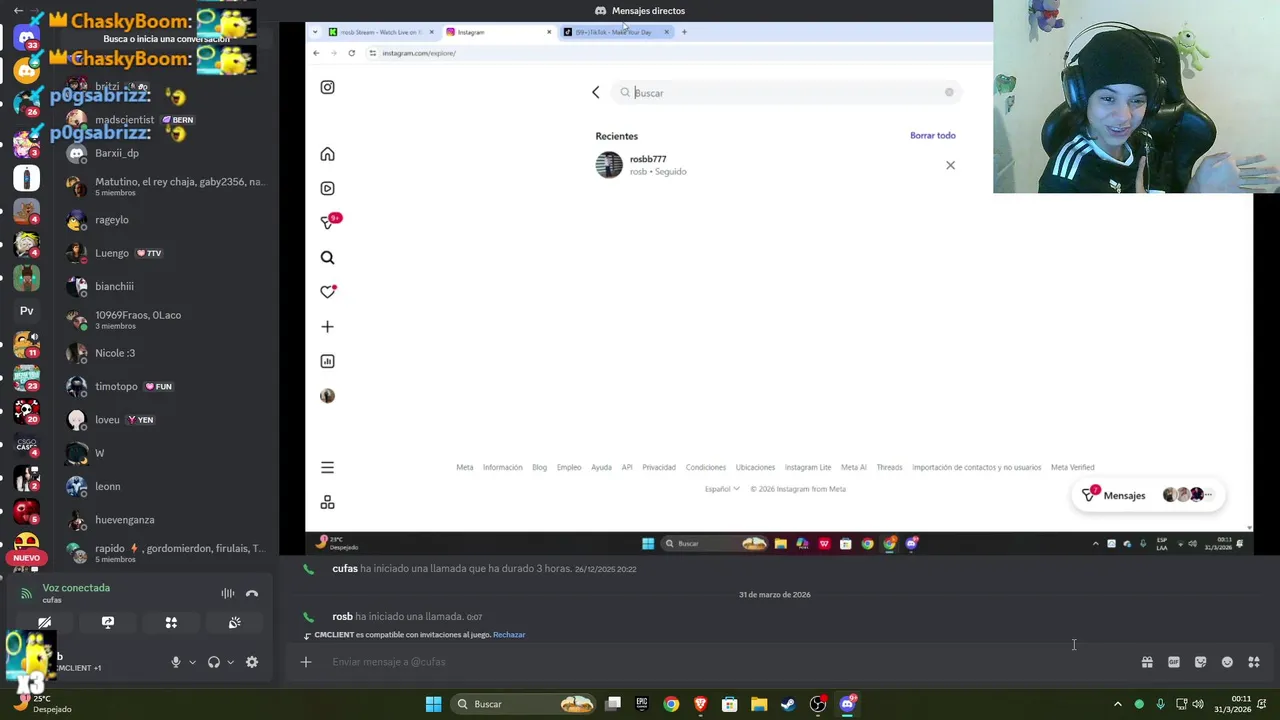This screenshot has width=1280, height=720.
Task: Remove rosbb777 from recent searches
Action: coord(950,165)
